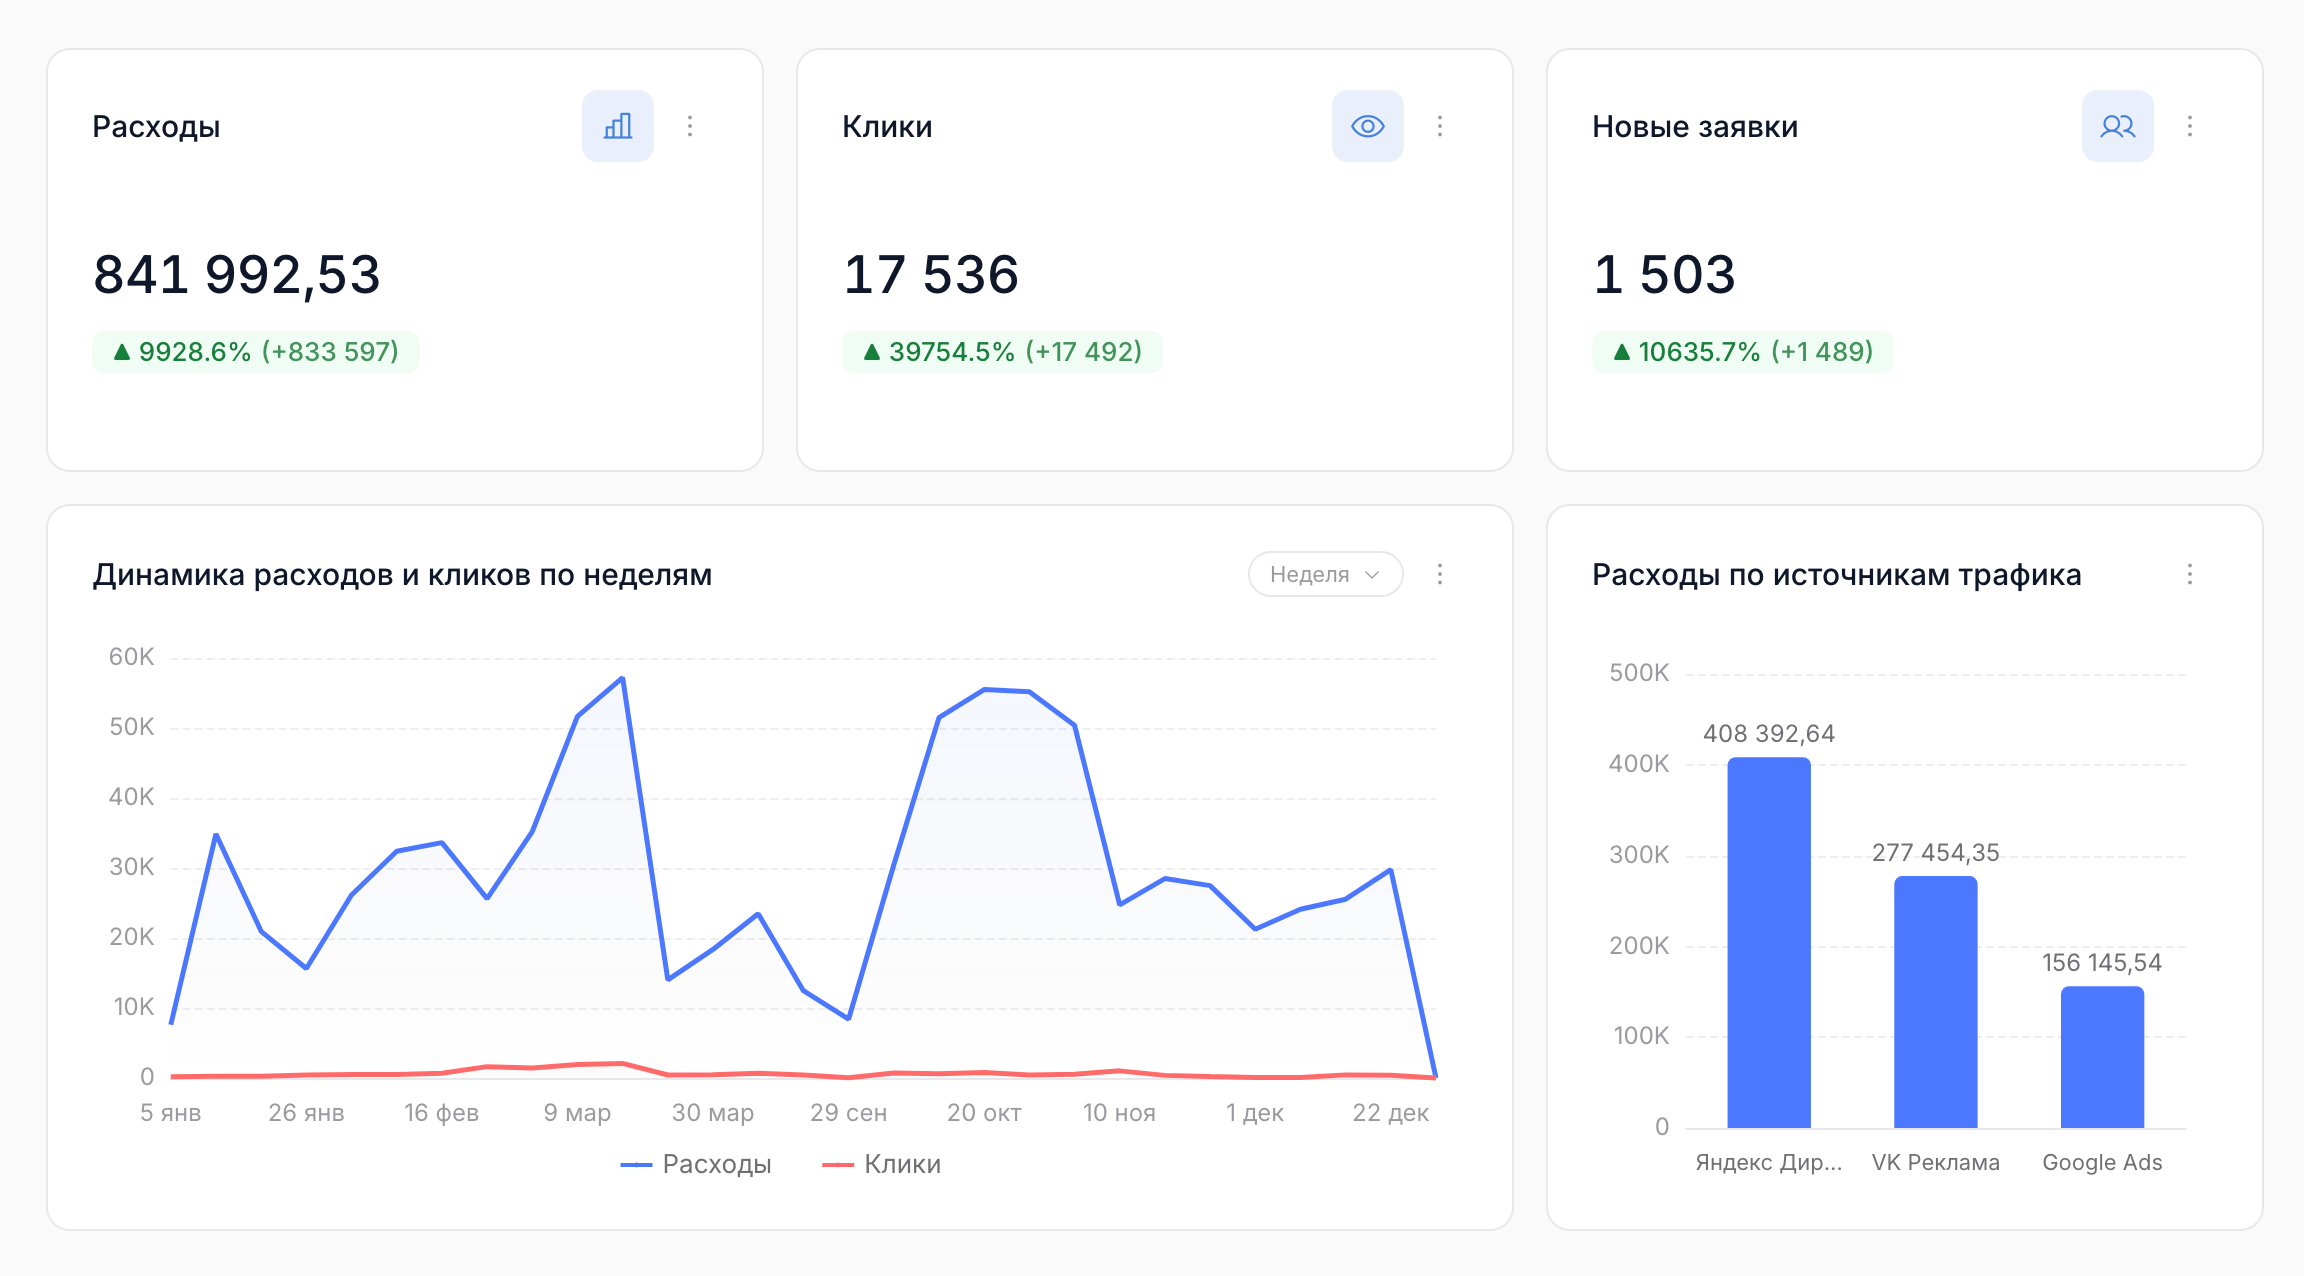Click the users icon on Новые заявки card
Screen dimensions: 2304x1276
[x=2118, y=126]
